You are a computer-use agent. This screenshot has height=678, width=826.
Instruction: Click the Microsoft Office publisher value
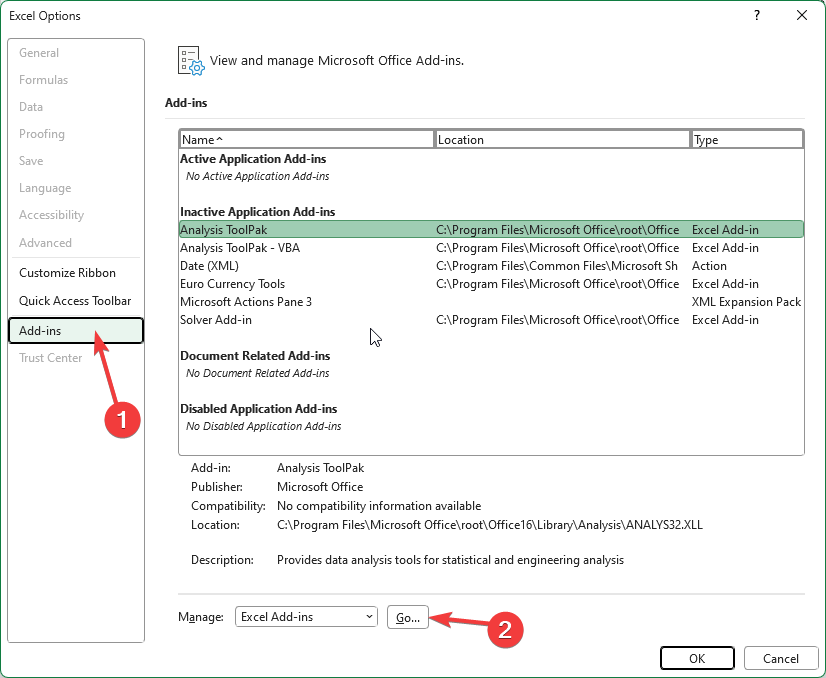coord(320,487)
